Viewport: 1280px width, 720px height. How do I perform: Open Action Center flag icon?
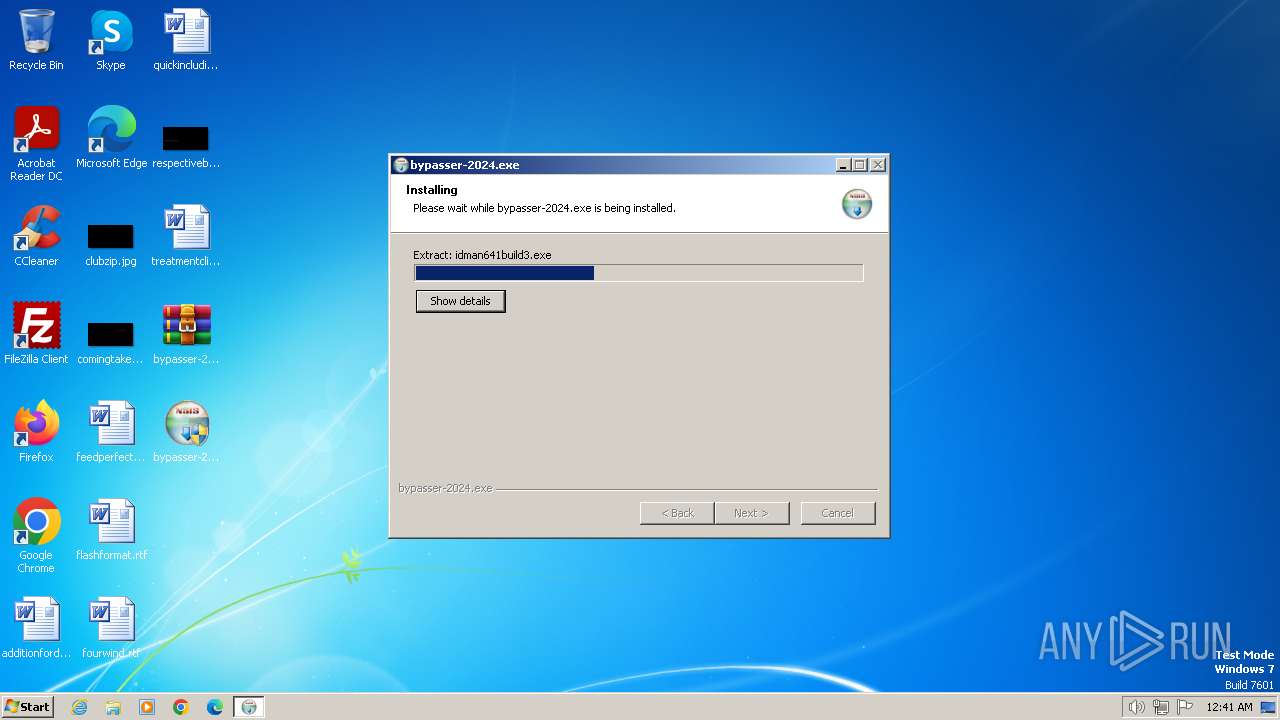click(1186, 707)
